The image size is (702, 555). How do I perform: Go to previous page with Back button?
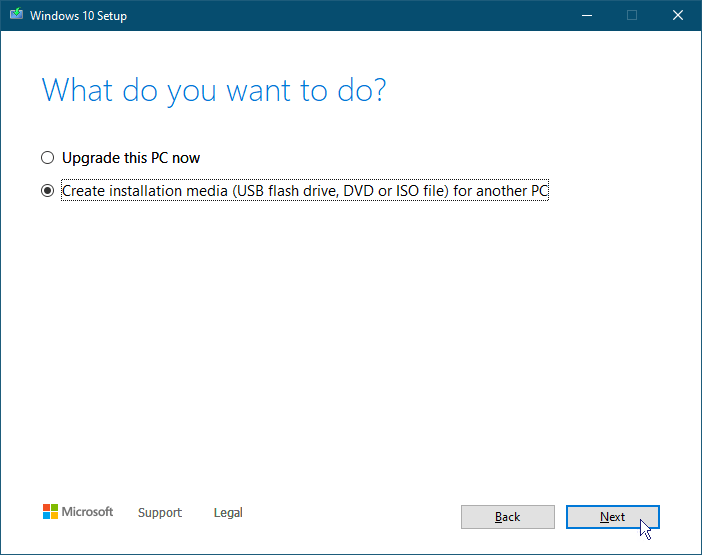(507, 517)
